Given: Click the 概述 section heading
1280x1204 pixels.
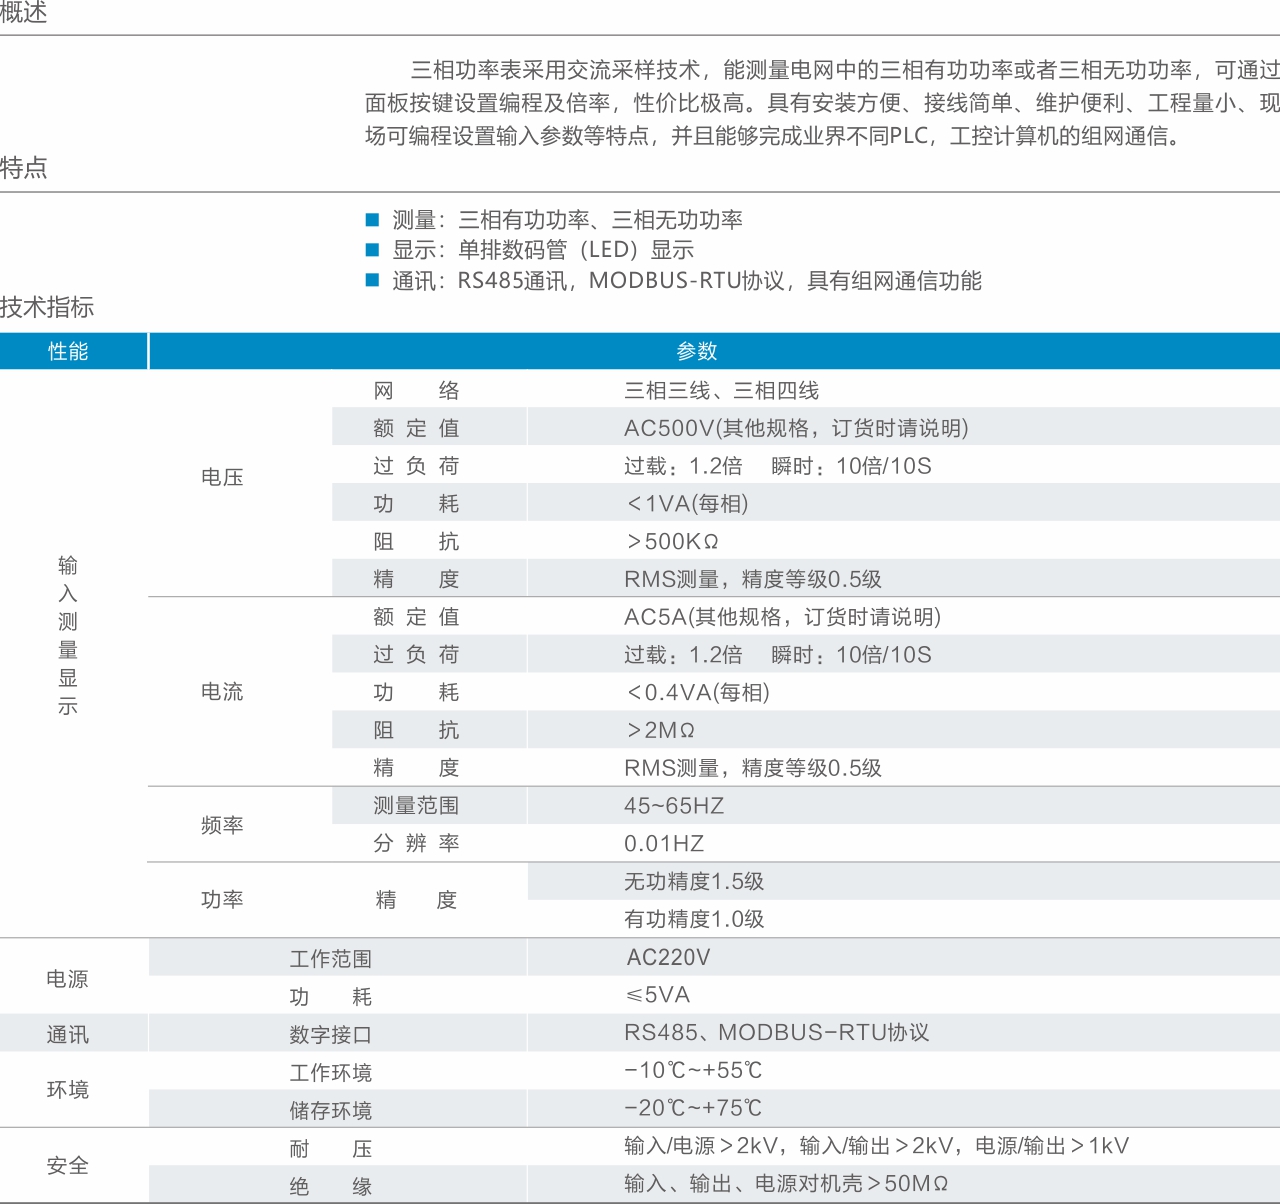Looking at the screenshot, I should click(23, 12).
